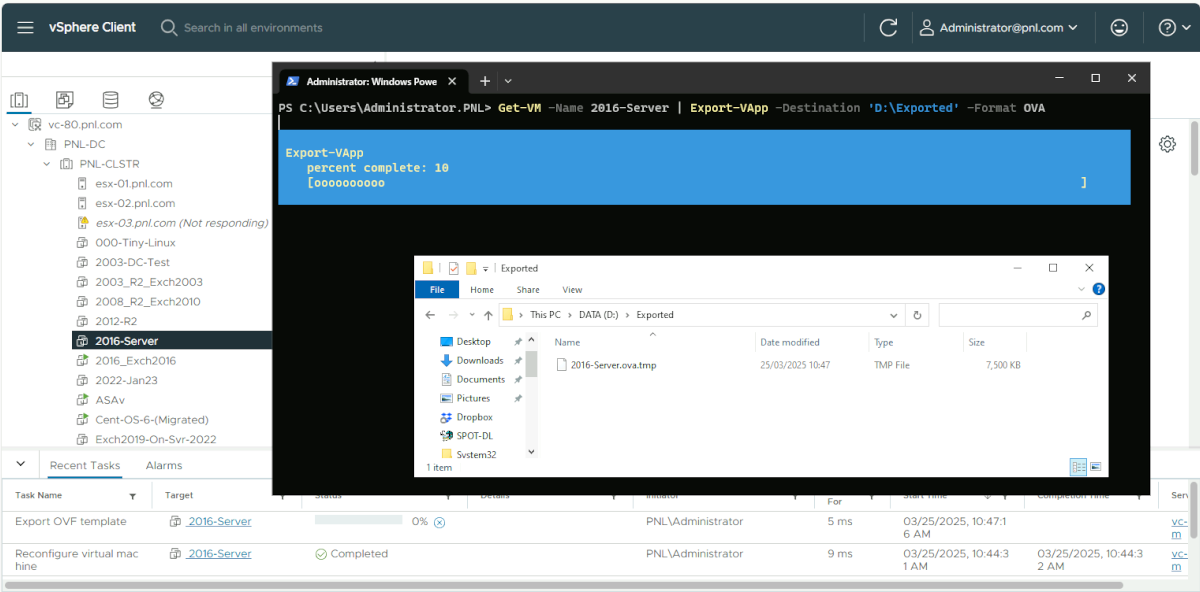Open the Share ribbon tab in Explorer
The image size is (1200, 592).
tap(528, 290)
